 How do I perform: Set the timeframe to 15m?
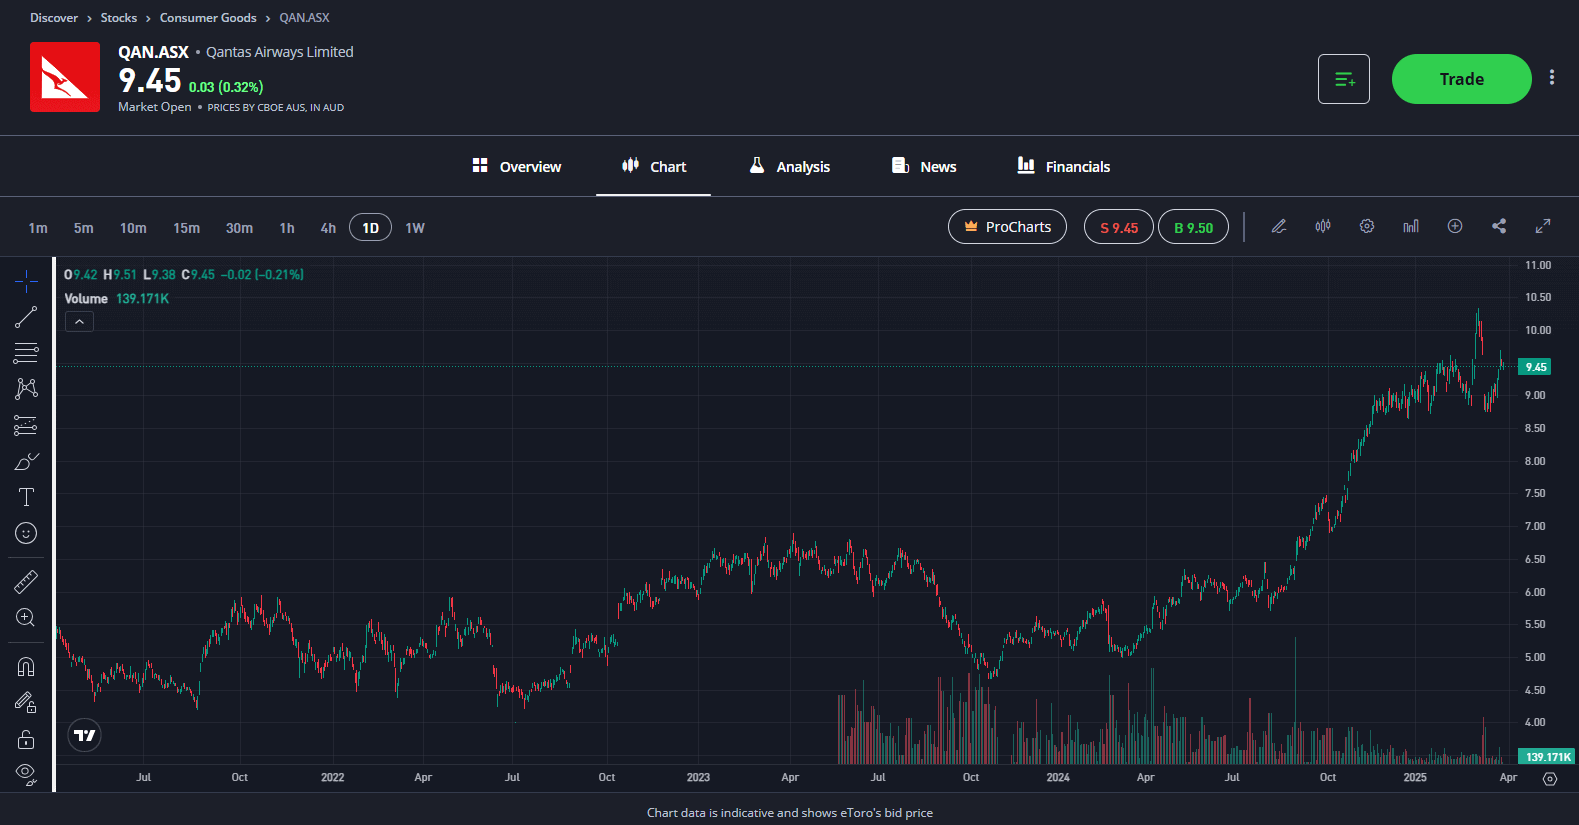coord(186,228)
